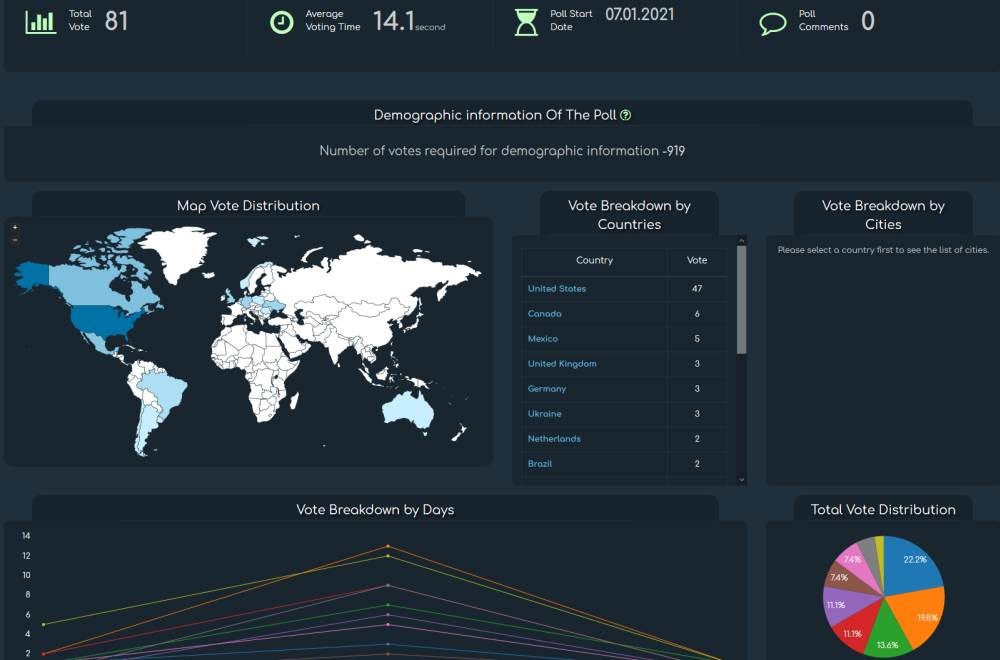The width and height of the screenshot is (1000, 660).
Task: Select United States in countries list
Action: click(x=557, y=289)
